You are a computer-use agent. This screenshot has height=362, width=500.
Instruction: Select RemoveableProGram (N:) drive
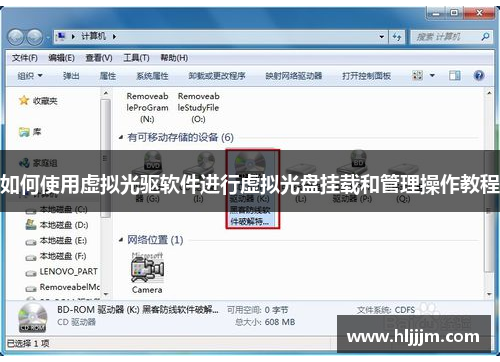(147, 107)
